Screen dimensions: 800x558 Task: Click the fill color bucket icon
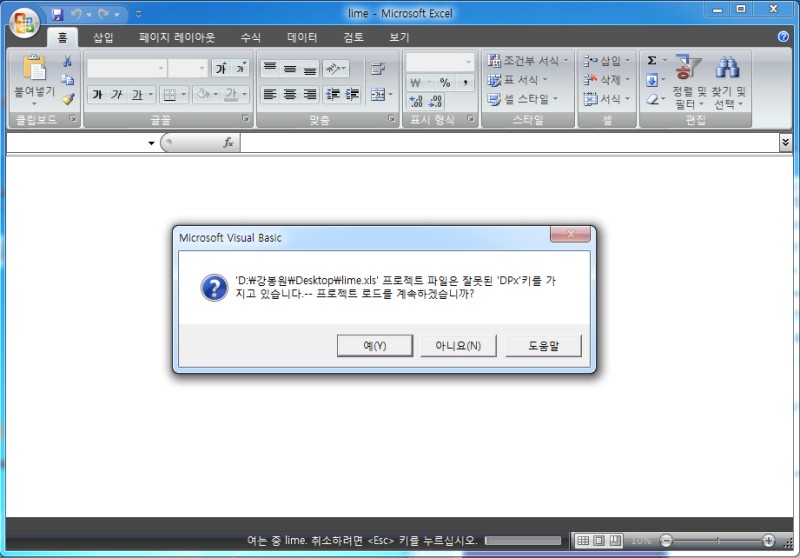pos(203,94)
